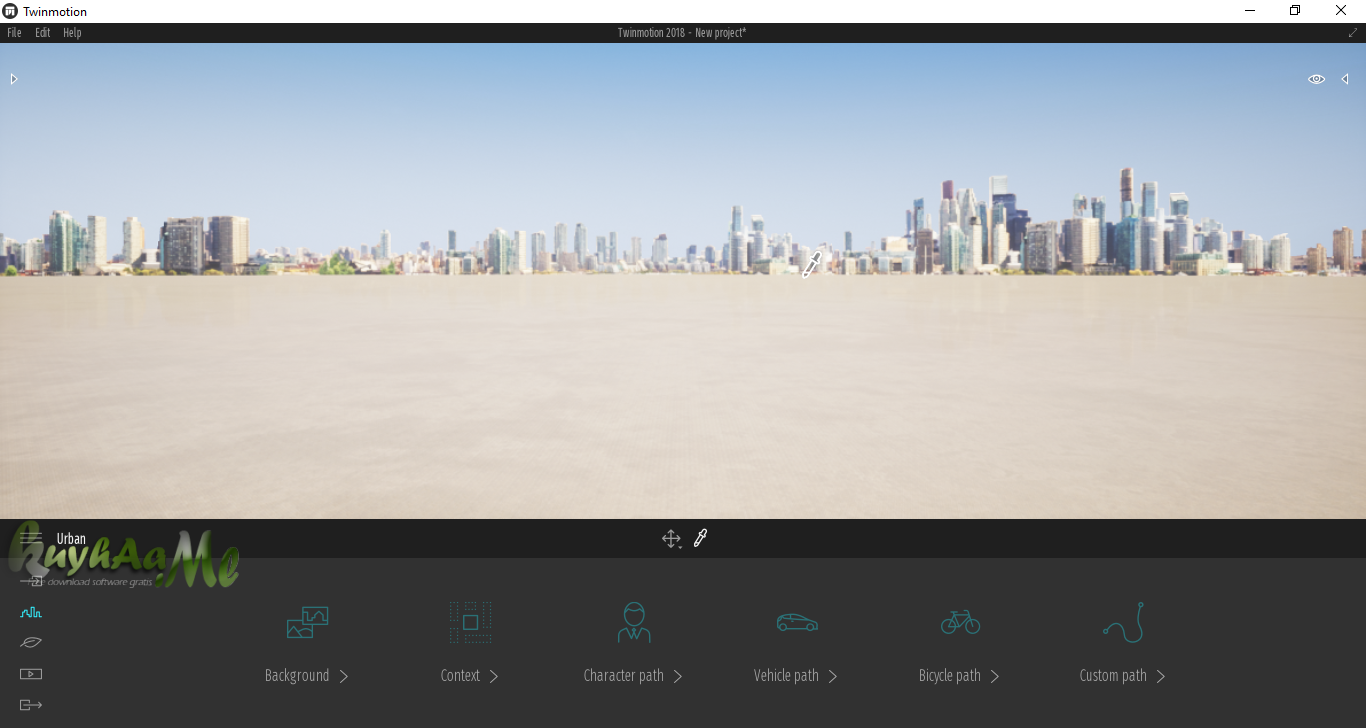The width and height of the screenshot is (1366, 728).
Task: Expand the right panel with the triangle arrow
Action: (x=1345, y=79)
